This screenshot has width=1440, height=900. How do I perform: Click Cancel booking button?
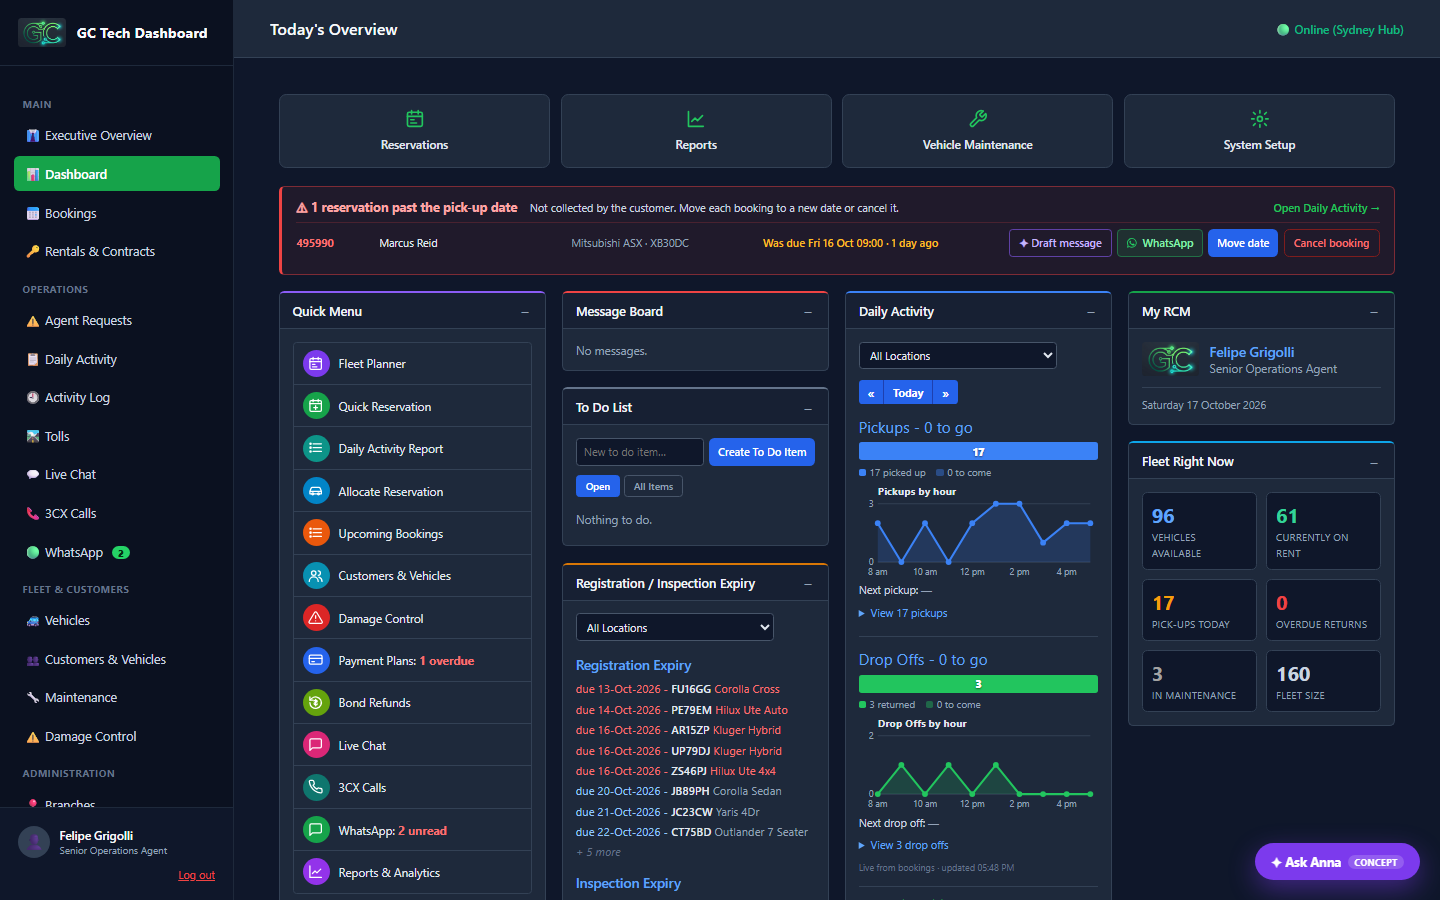click(x=1331, y=243)
